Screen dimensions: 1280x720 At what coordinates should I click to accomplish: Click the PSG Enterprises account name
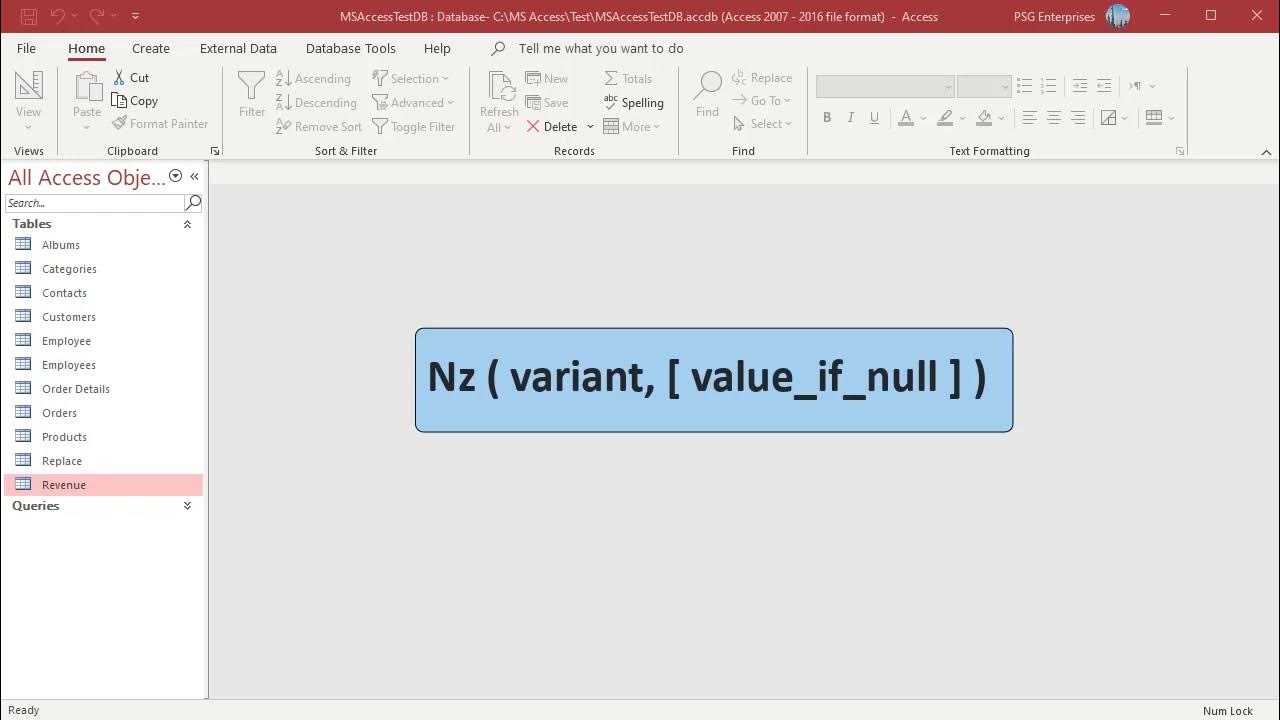tap(1053, 16)
